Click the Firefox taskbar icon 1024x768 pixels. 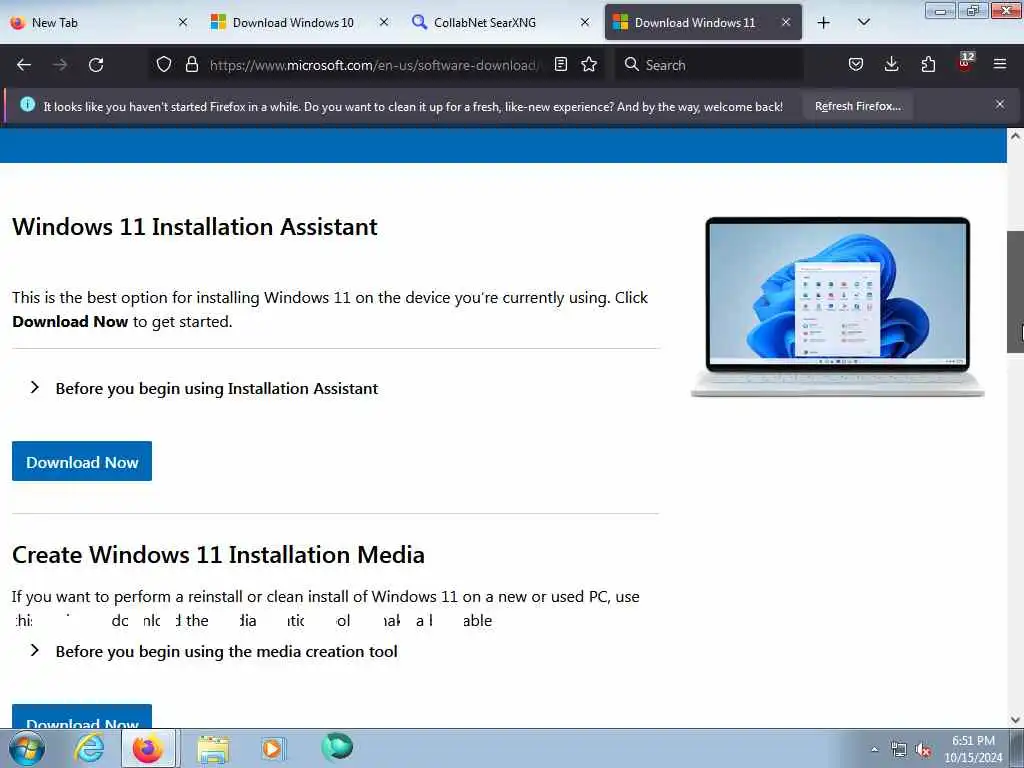[148, 748]
